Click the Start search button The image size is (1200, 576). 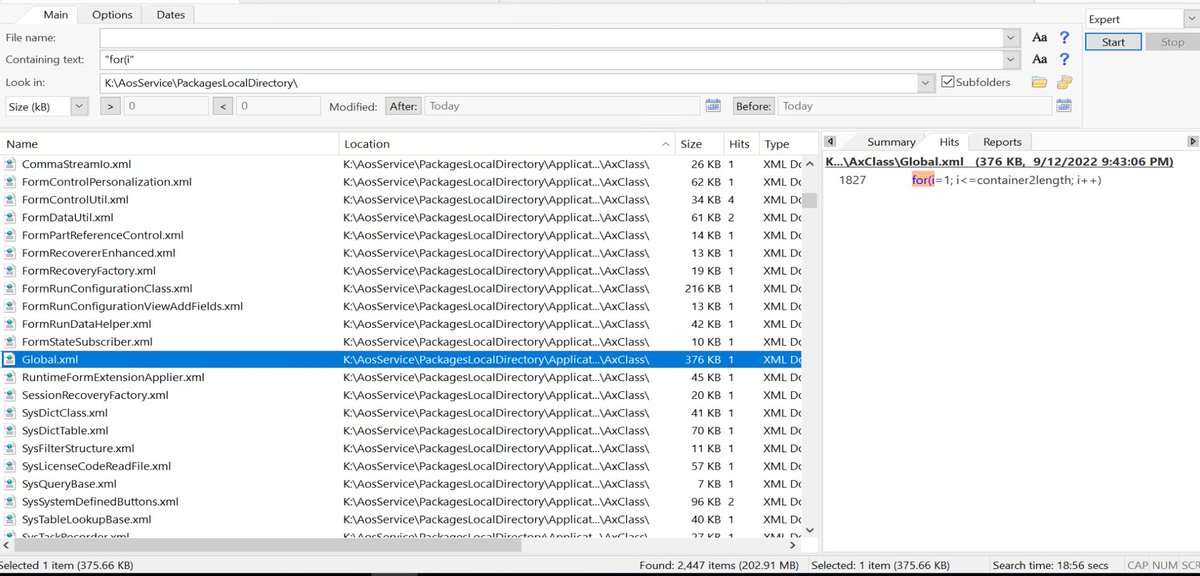[1113, 42]
